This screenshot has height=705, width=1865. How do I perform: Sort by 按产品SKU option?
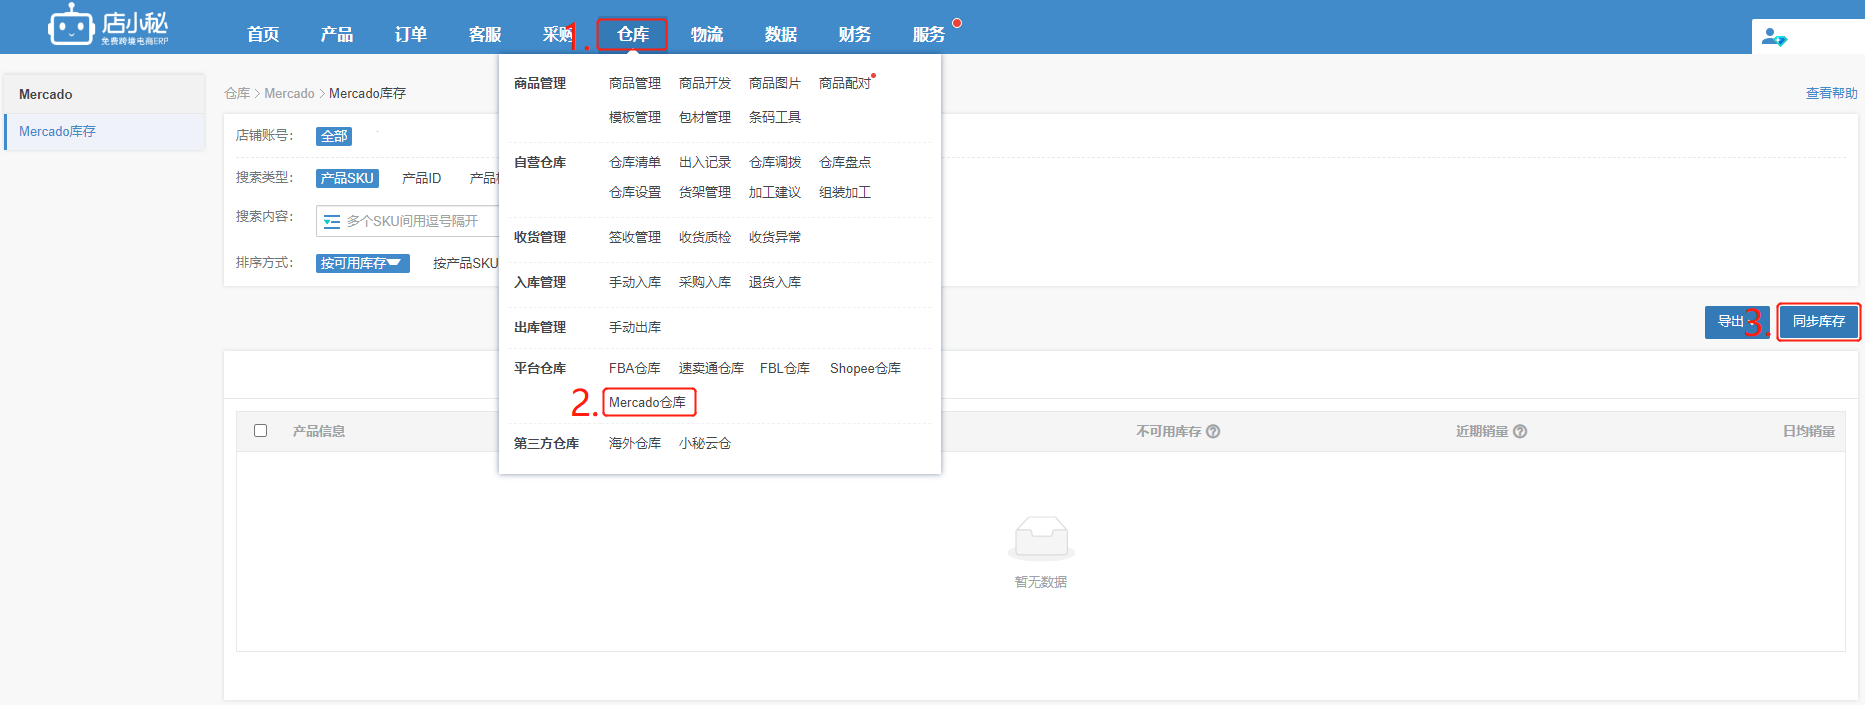point(465,263)
